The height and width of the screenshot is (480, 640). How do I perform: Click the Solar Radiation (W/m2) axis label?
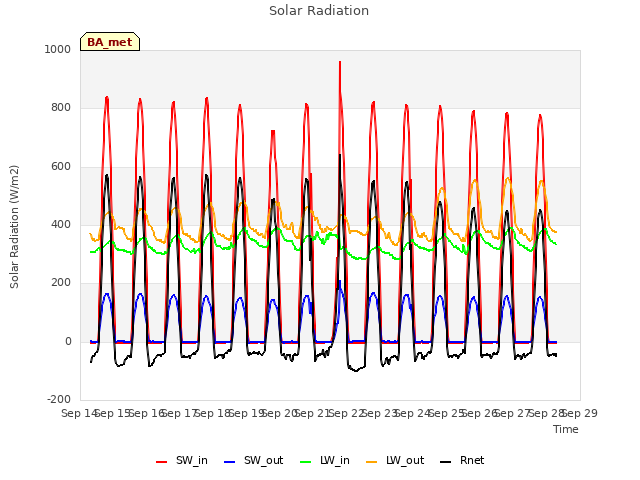14,227
